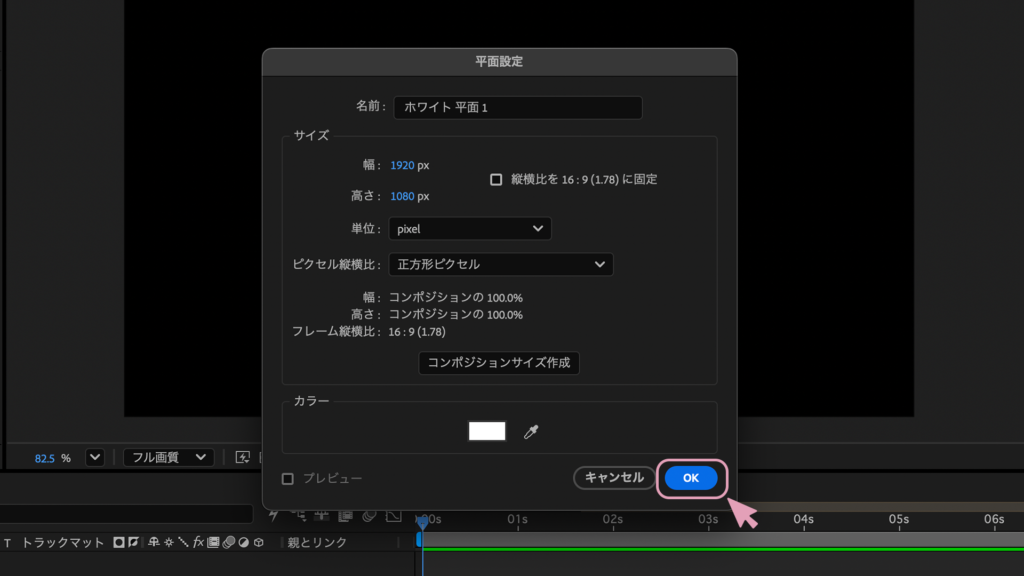
Task: Toggle the hide shy layers timeline icon
Action: 321,515
